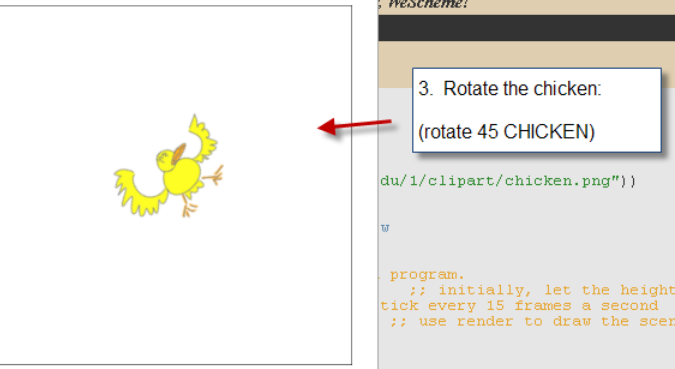This screenshot has width=675, height=369.
Task: Click the white callout box with instructions
Action: [537, 110]
